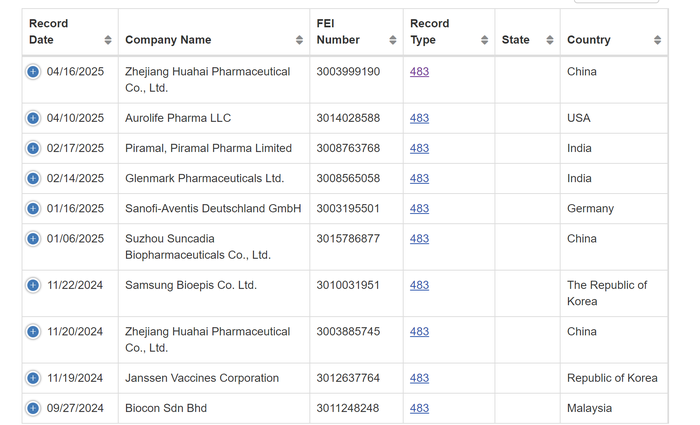The image size is (700, 425).
Task: Click plus icon beside Sanofi-Aventis Deutschland row
Action: coord(33,208)
